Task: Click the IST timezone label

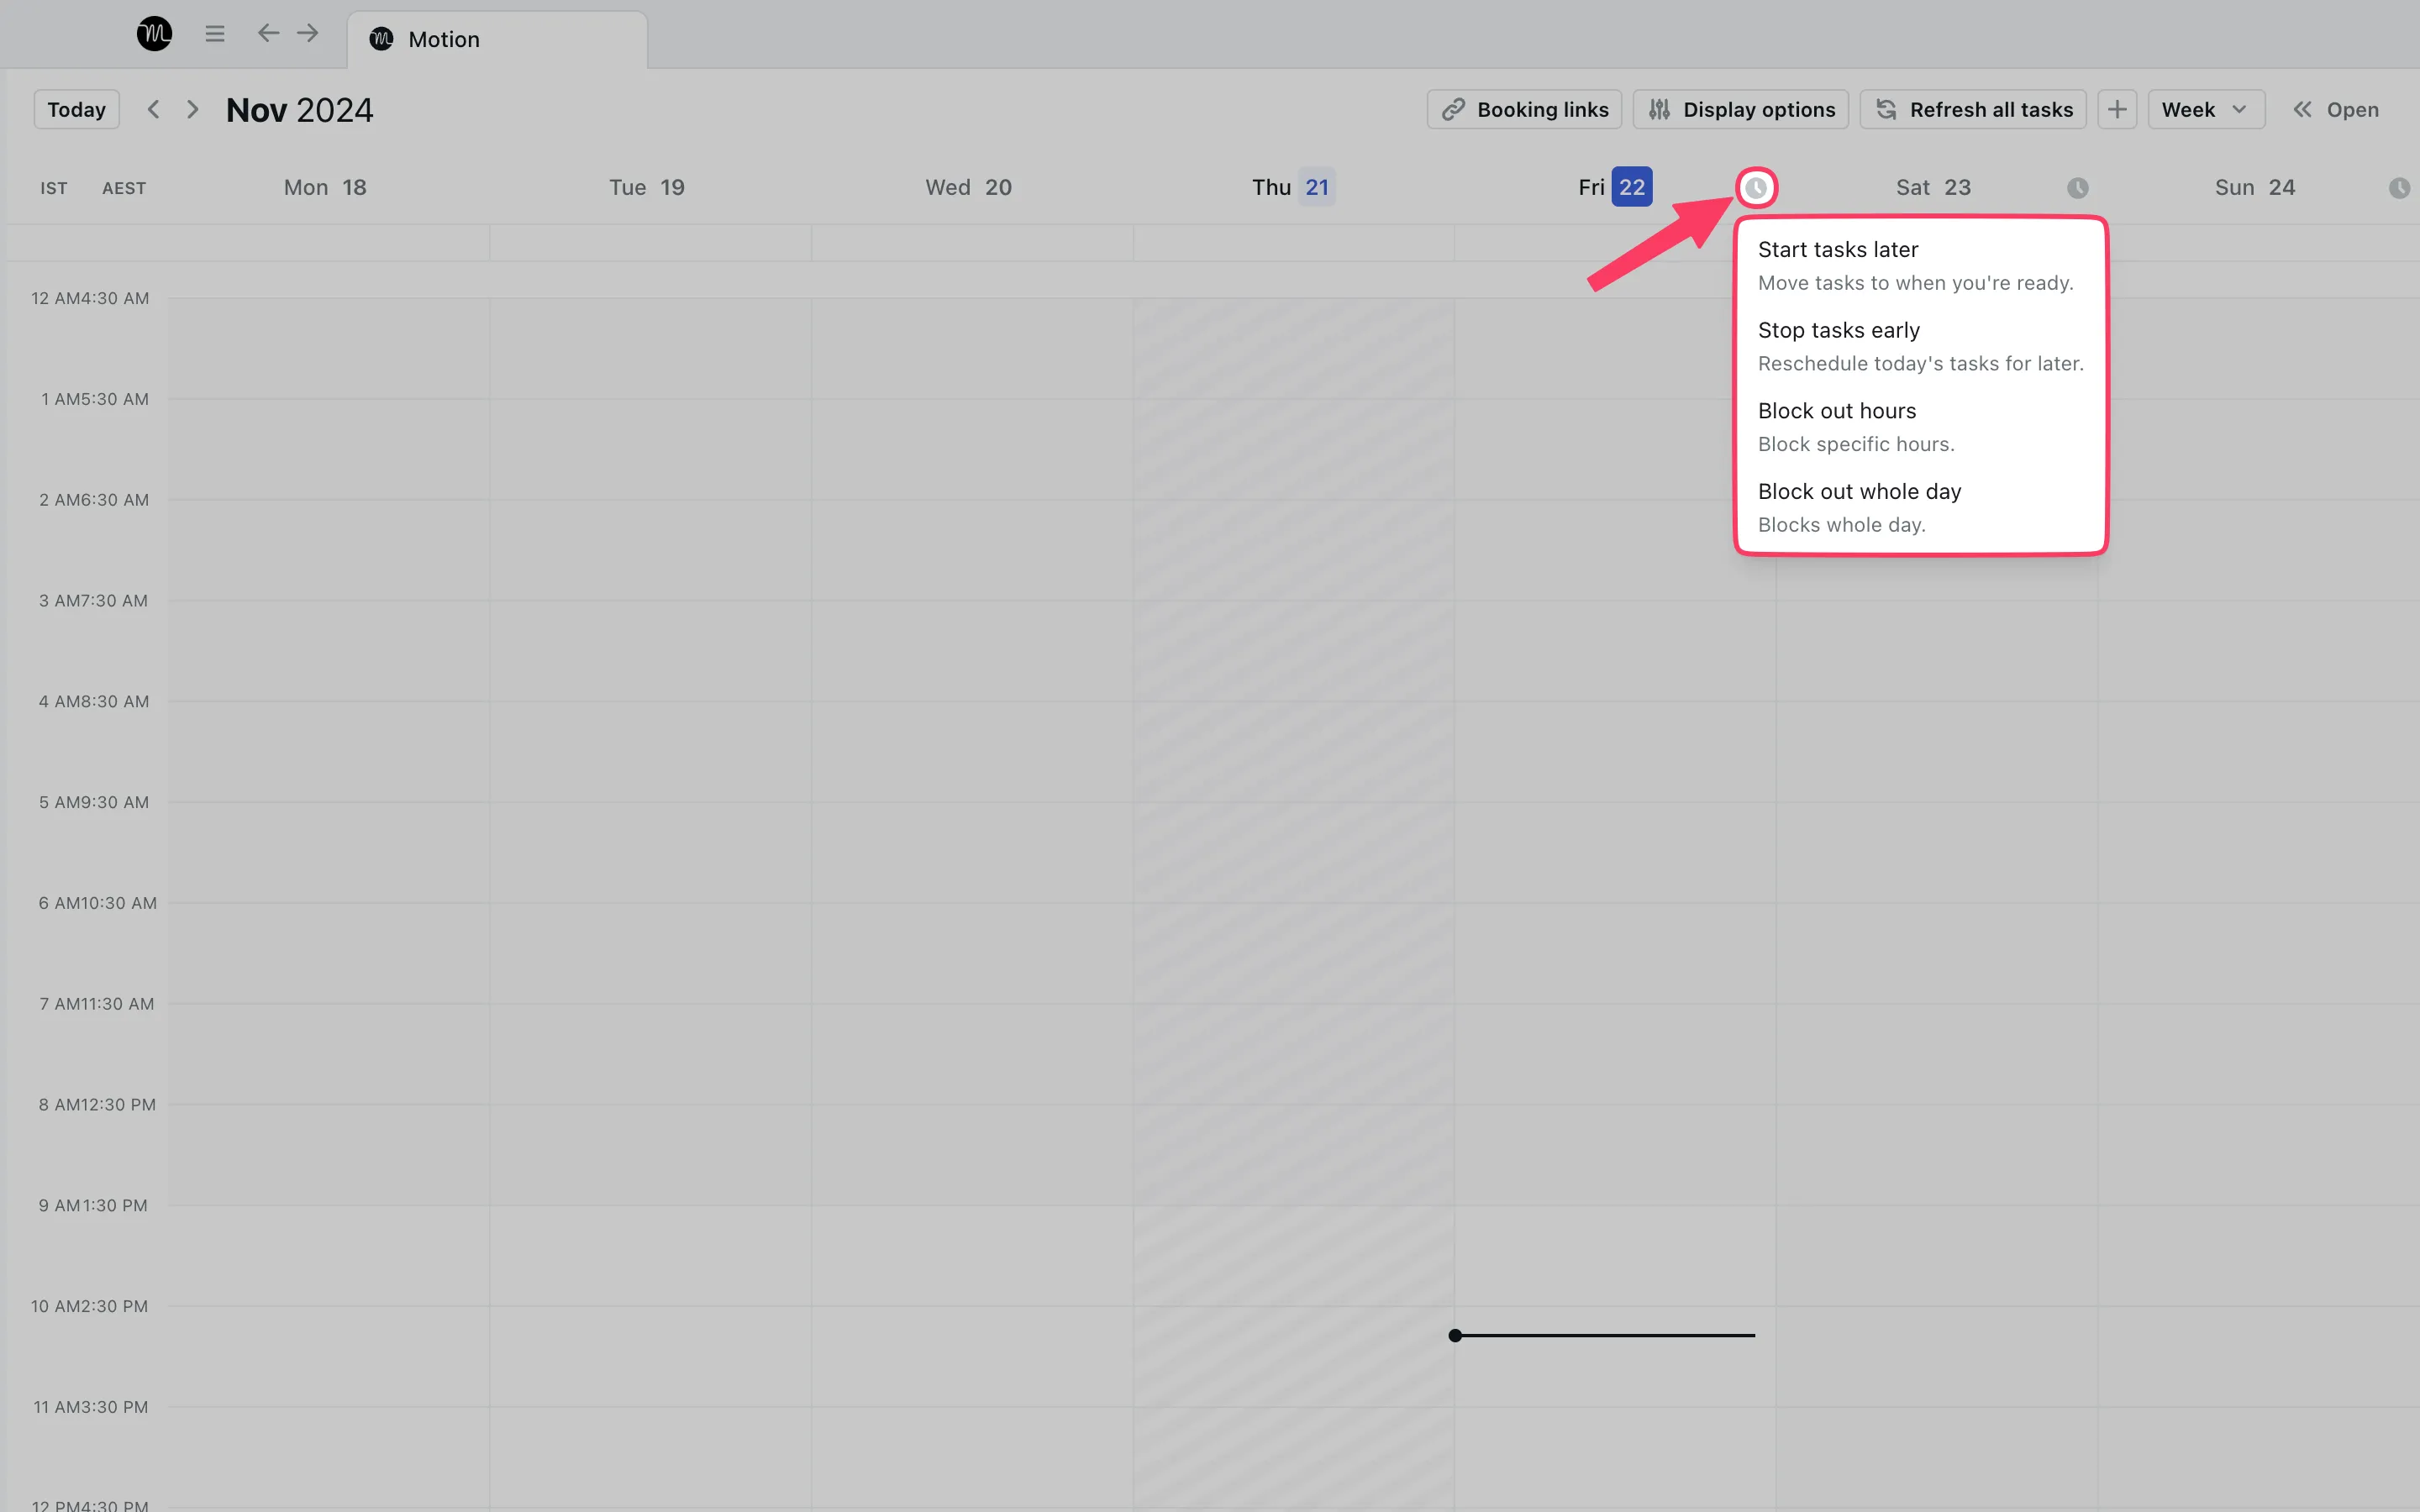Action: click(x=54, y=188)
